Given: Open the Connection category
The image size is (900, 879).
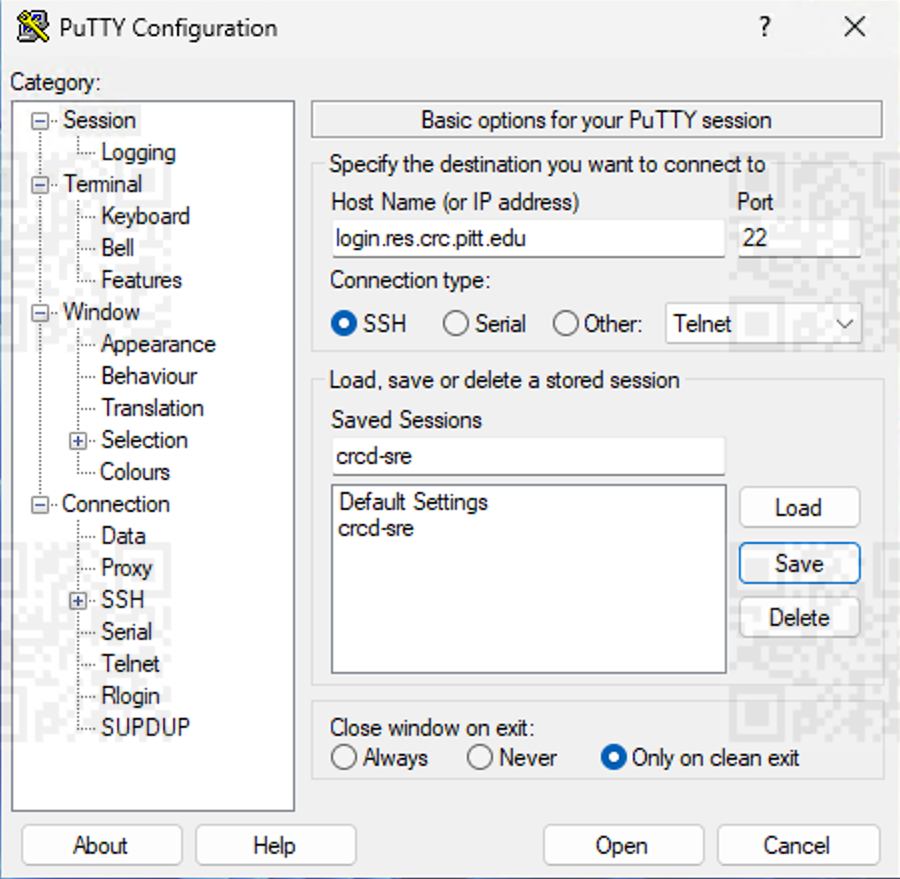Looking at the screenshot, I should click(115, 504).
